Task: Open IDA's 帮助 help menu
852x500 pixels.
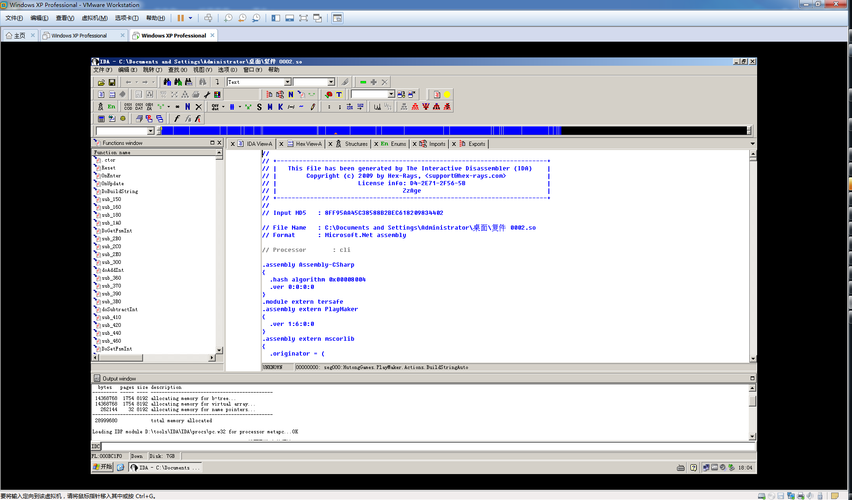Action: point(274,70)
